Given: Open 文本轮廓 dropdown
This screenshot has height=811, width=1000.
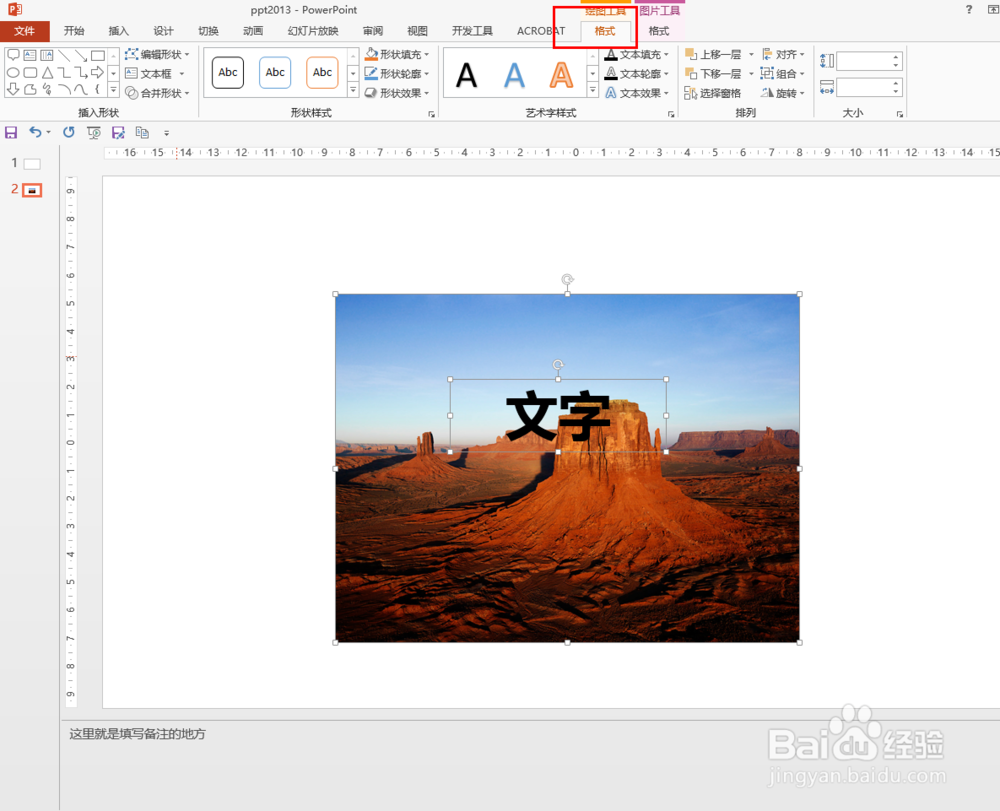Looking at the screenshot, I should (637, 73).
